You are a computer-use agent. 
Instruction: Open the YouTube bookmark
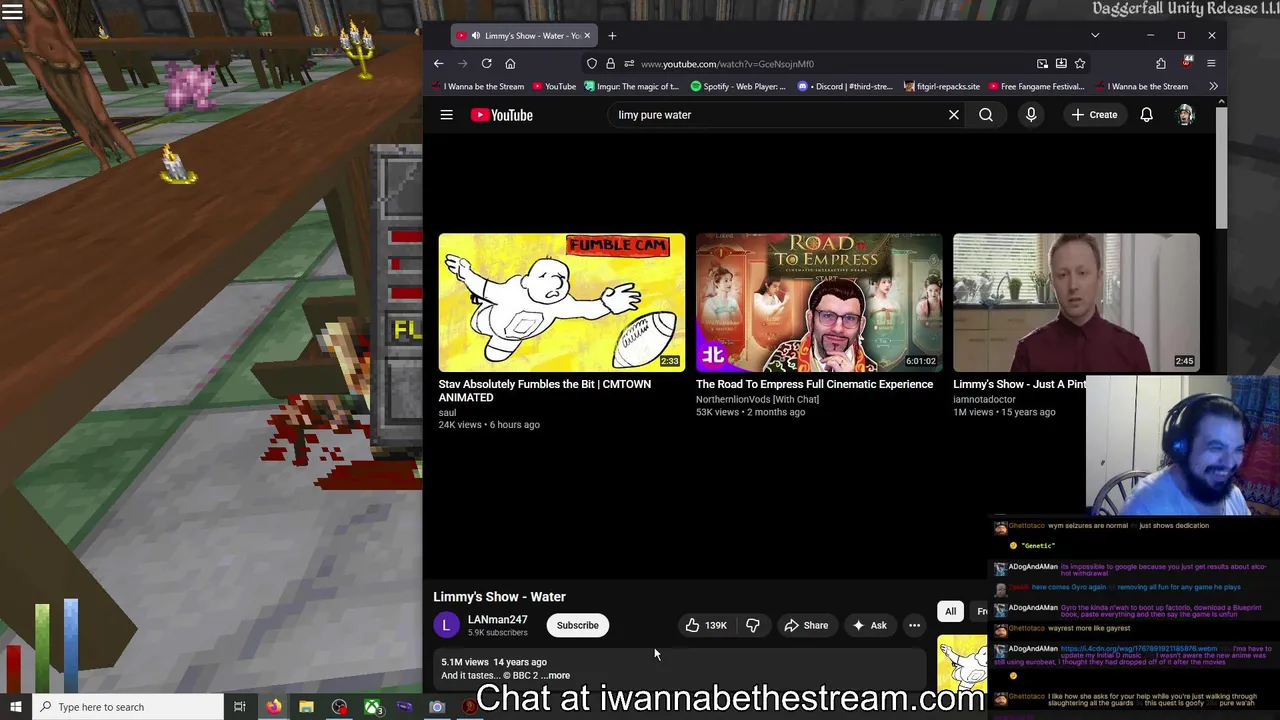(x=554, y=87)
